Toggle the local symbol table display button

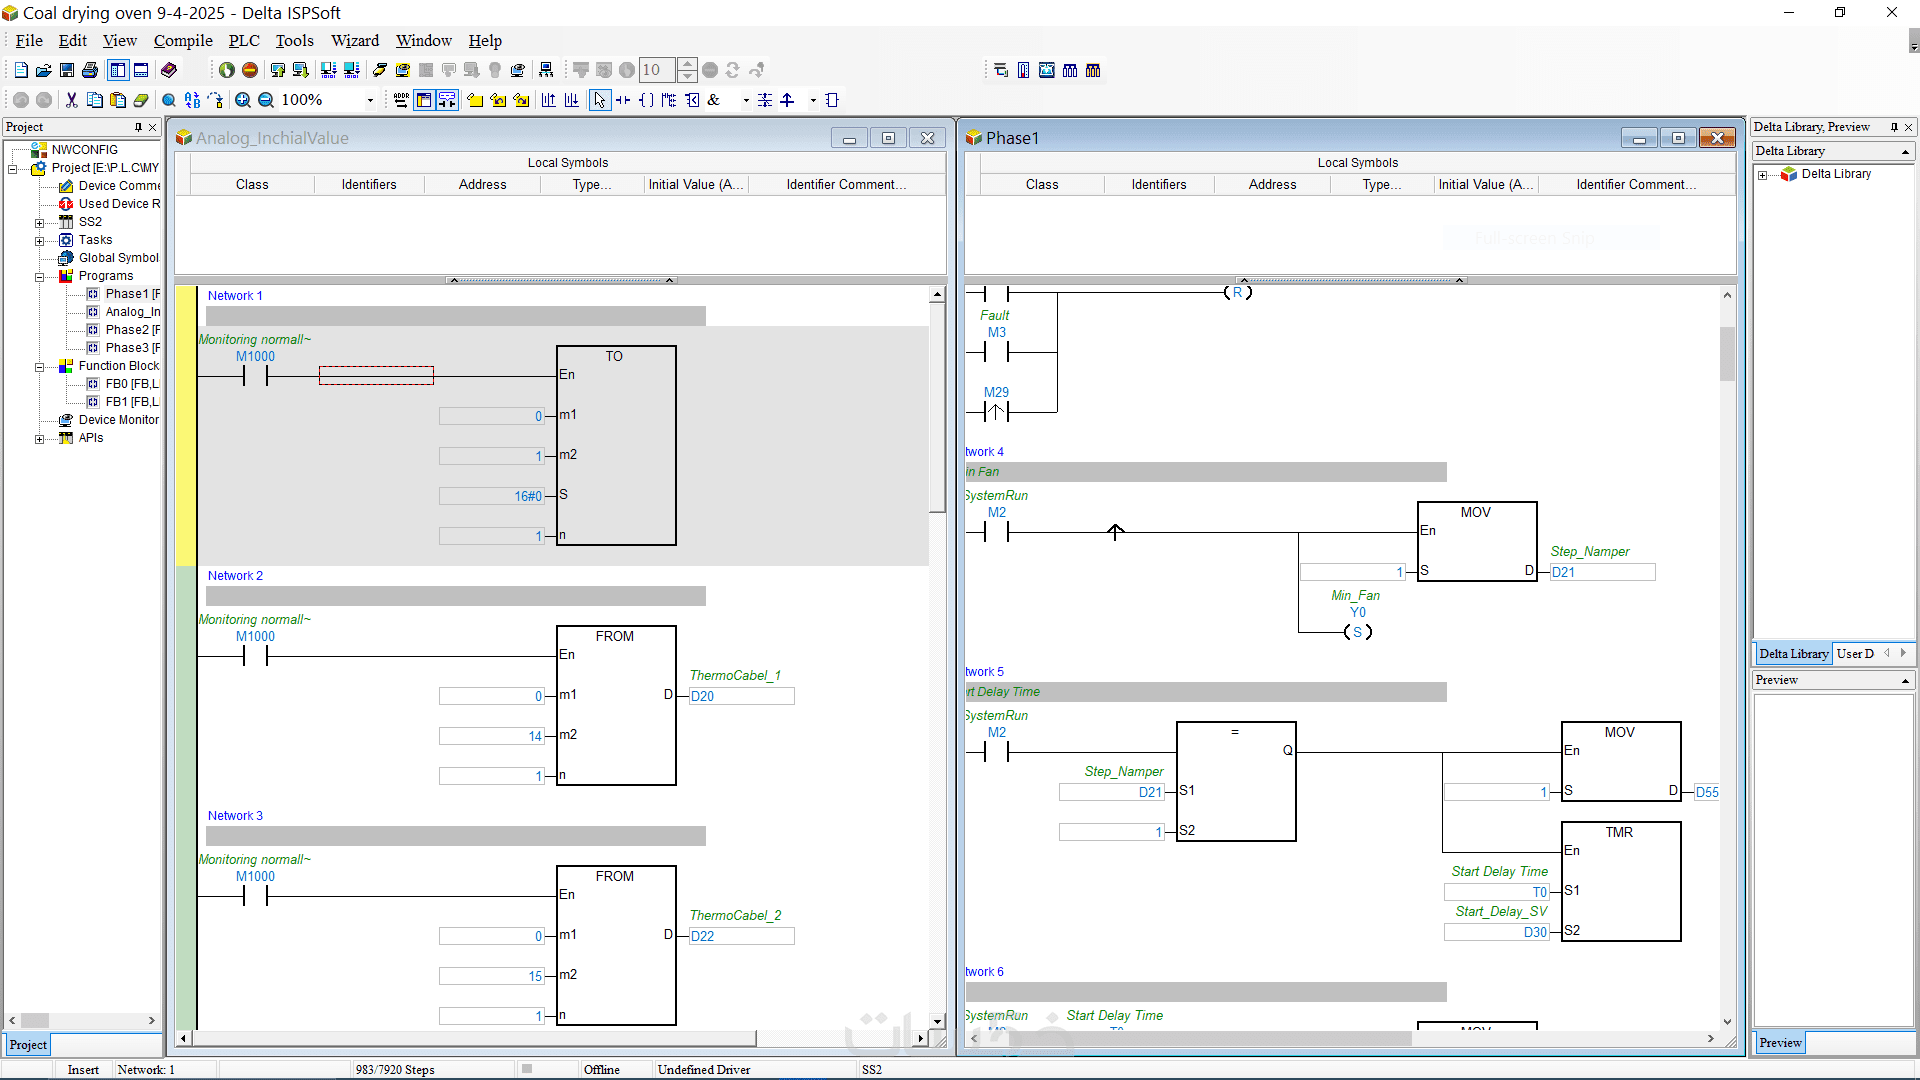(x=424, y=100)
